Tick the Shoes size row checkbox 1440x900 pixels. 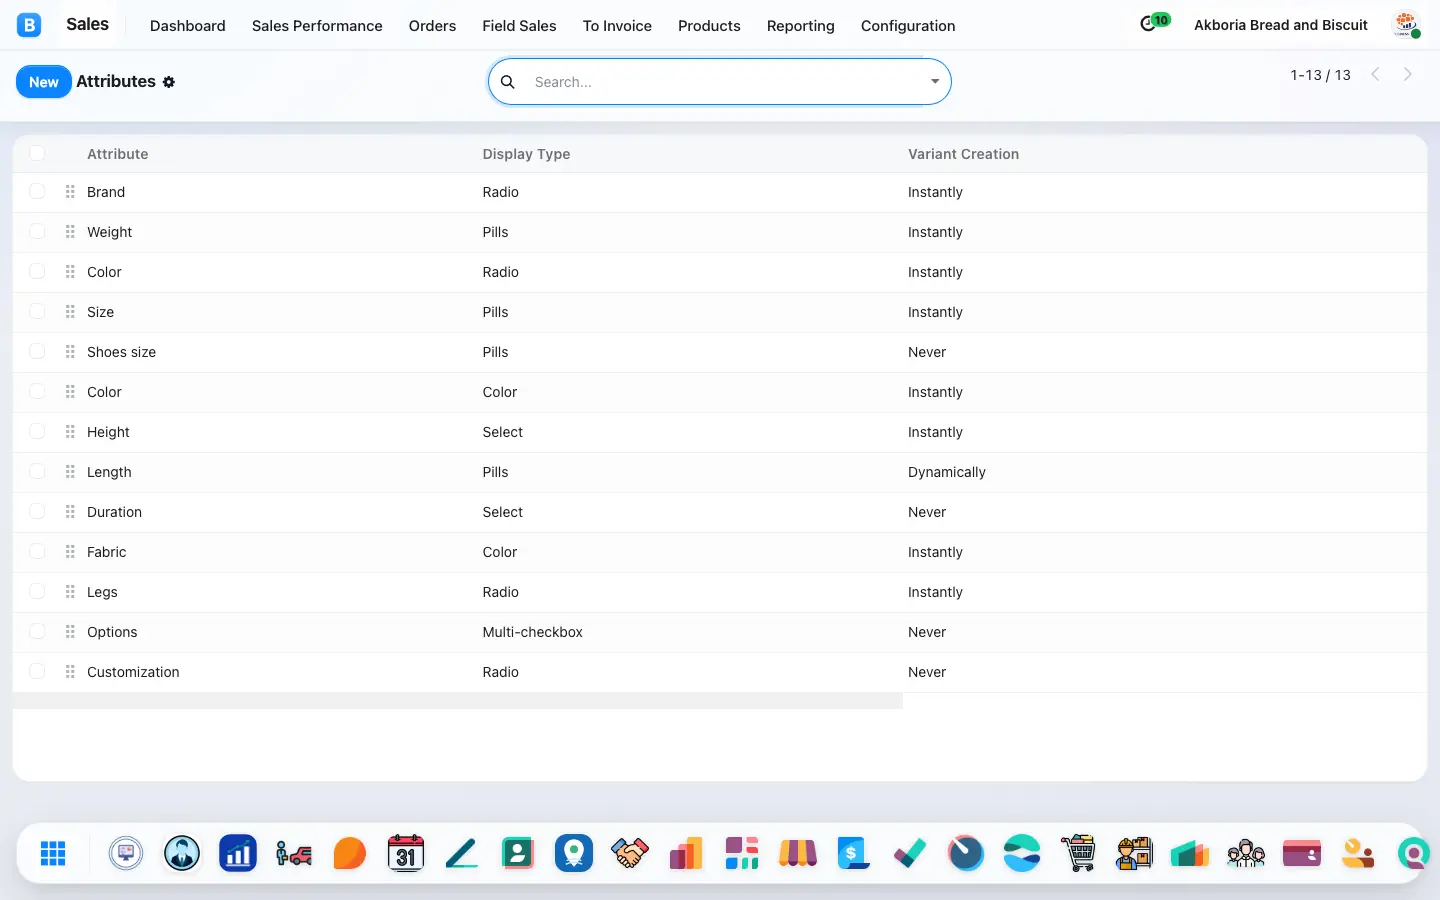pyautogui.click(x=37, y=351)
